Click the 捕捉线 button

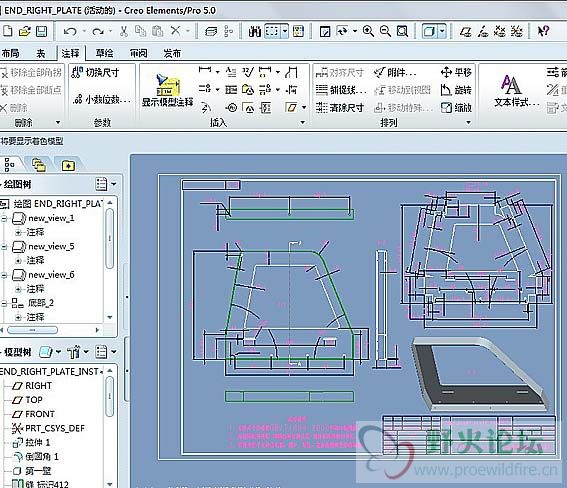click(x=341, y=90)
